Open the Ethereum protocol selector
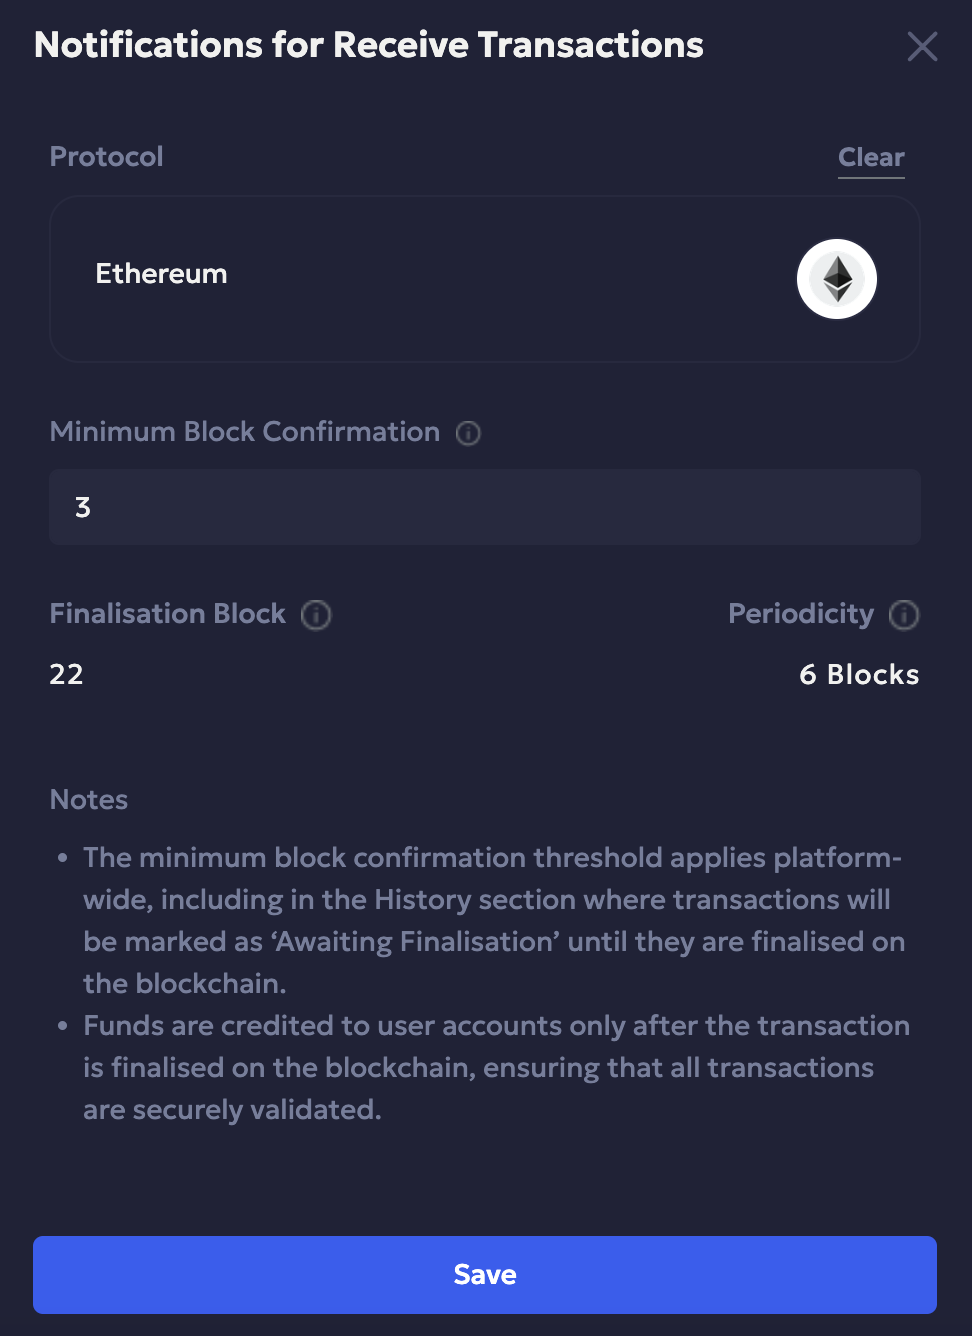The image size is (972, 1336). coord(485,279)
